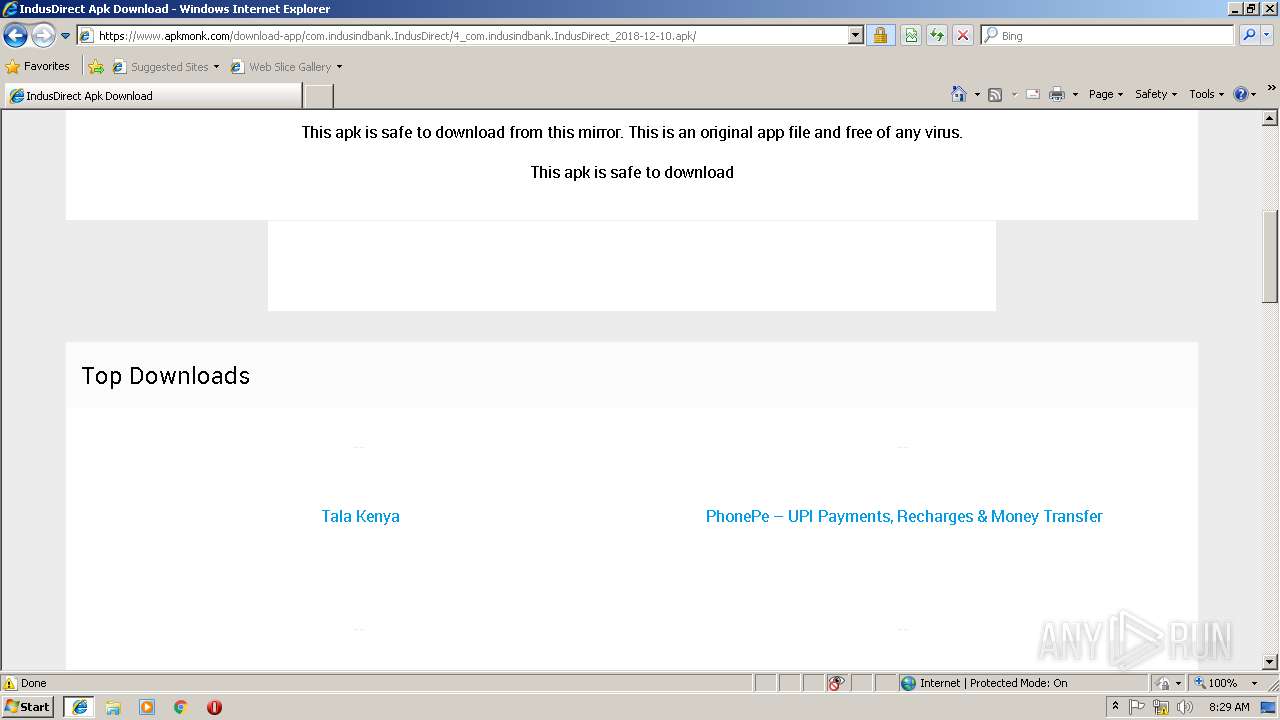This screenshot has height=720, width=1280.
Task: Expand the Print options dropdown arrow
Action: coord(1075,94)
